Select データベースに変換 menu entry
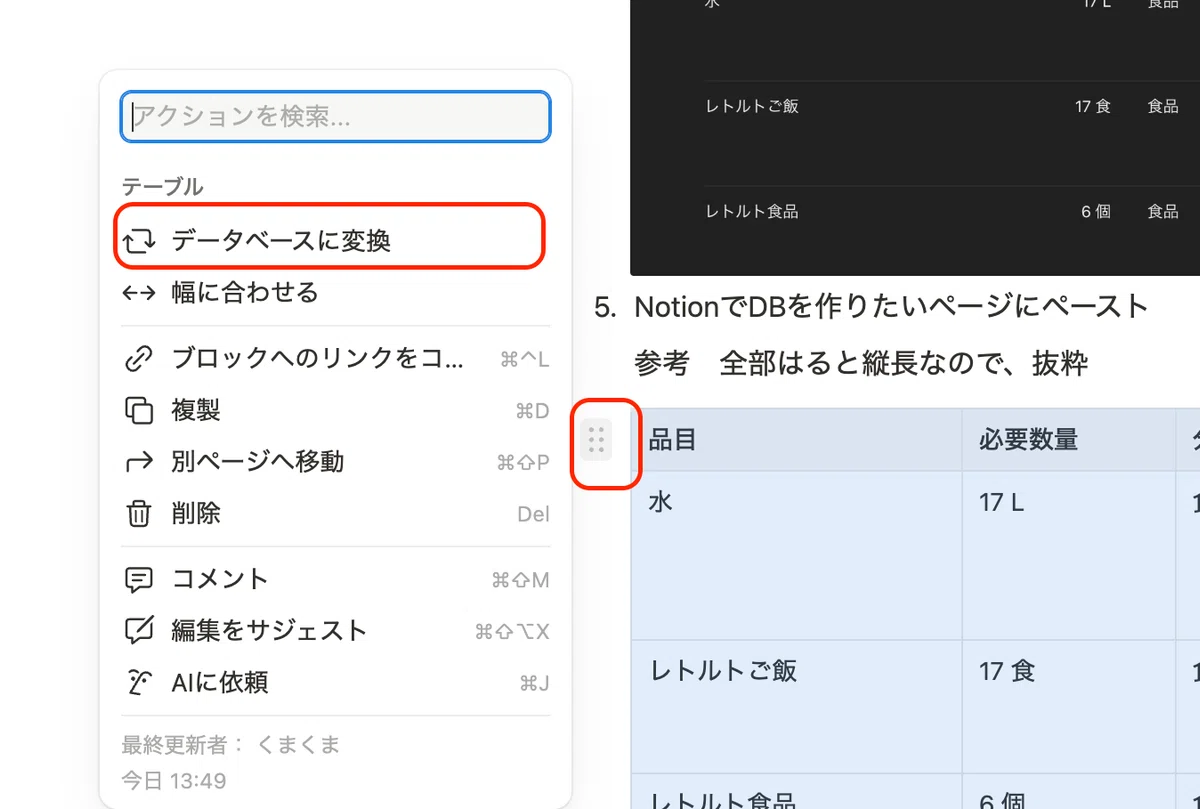The height and width of the screenshot is (809, 1200). (x=335, y=240)
